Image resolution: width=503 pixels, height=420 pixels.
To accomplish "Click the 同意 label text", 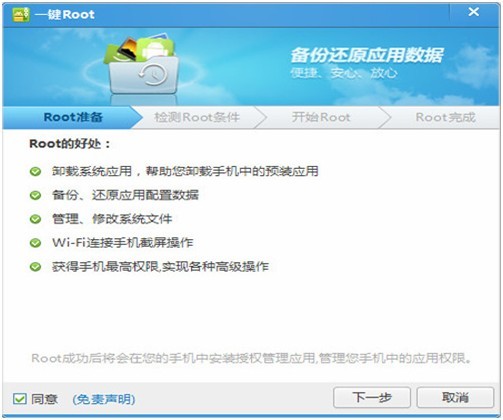I will pyautogui.click(x=44, y=399).
